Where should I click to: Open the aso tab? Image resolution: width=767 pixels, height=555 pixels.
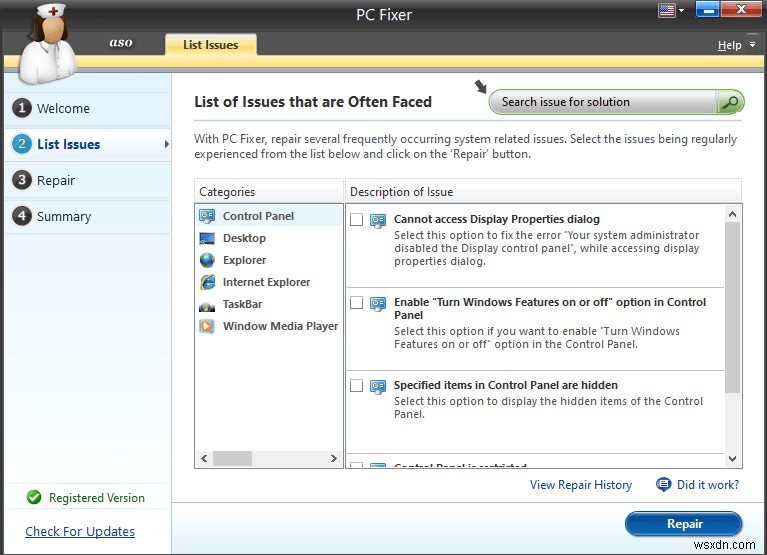point(121,43)
